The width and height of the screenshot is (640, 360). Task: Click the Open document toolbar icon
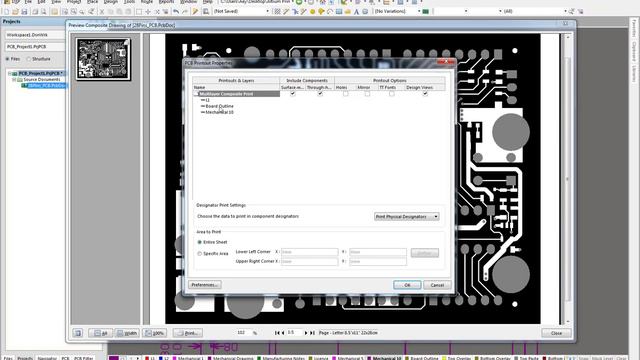15,12
